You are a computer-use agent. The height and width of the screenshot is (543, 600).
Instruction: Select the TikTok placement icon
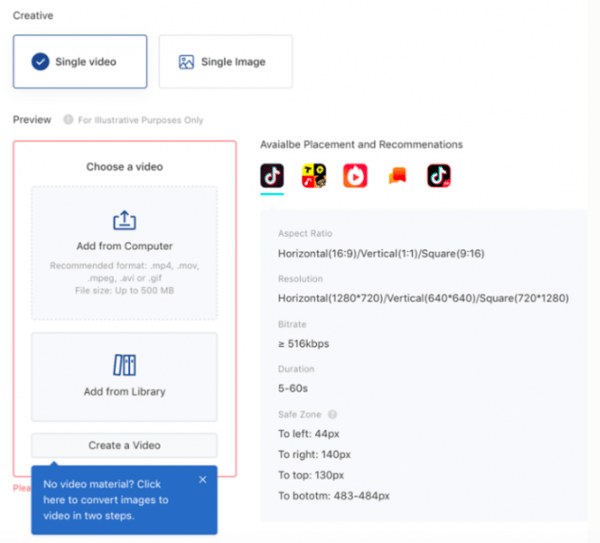[272, 175]
